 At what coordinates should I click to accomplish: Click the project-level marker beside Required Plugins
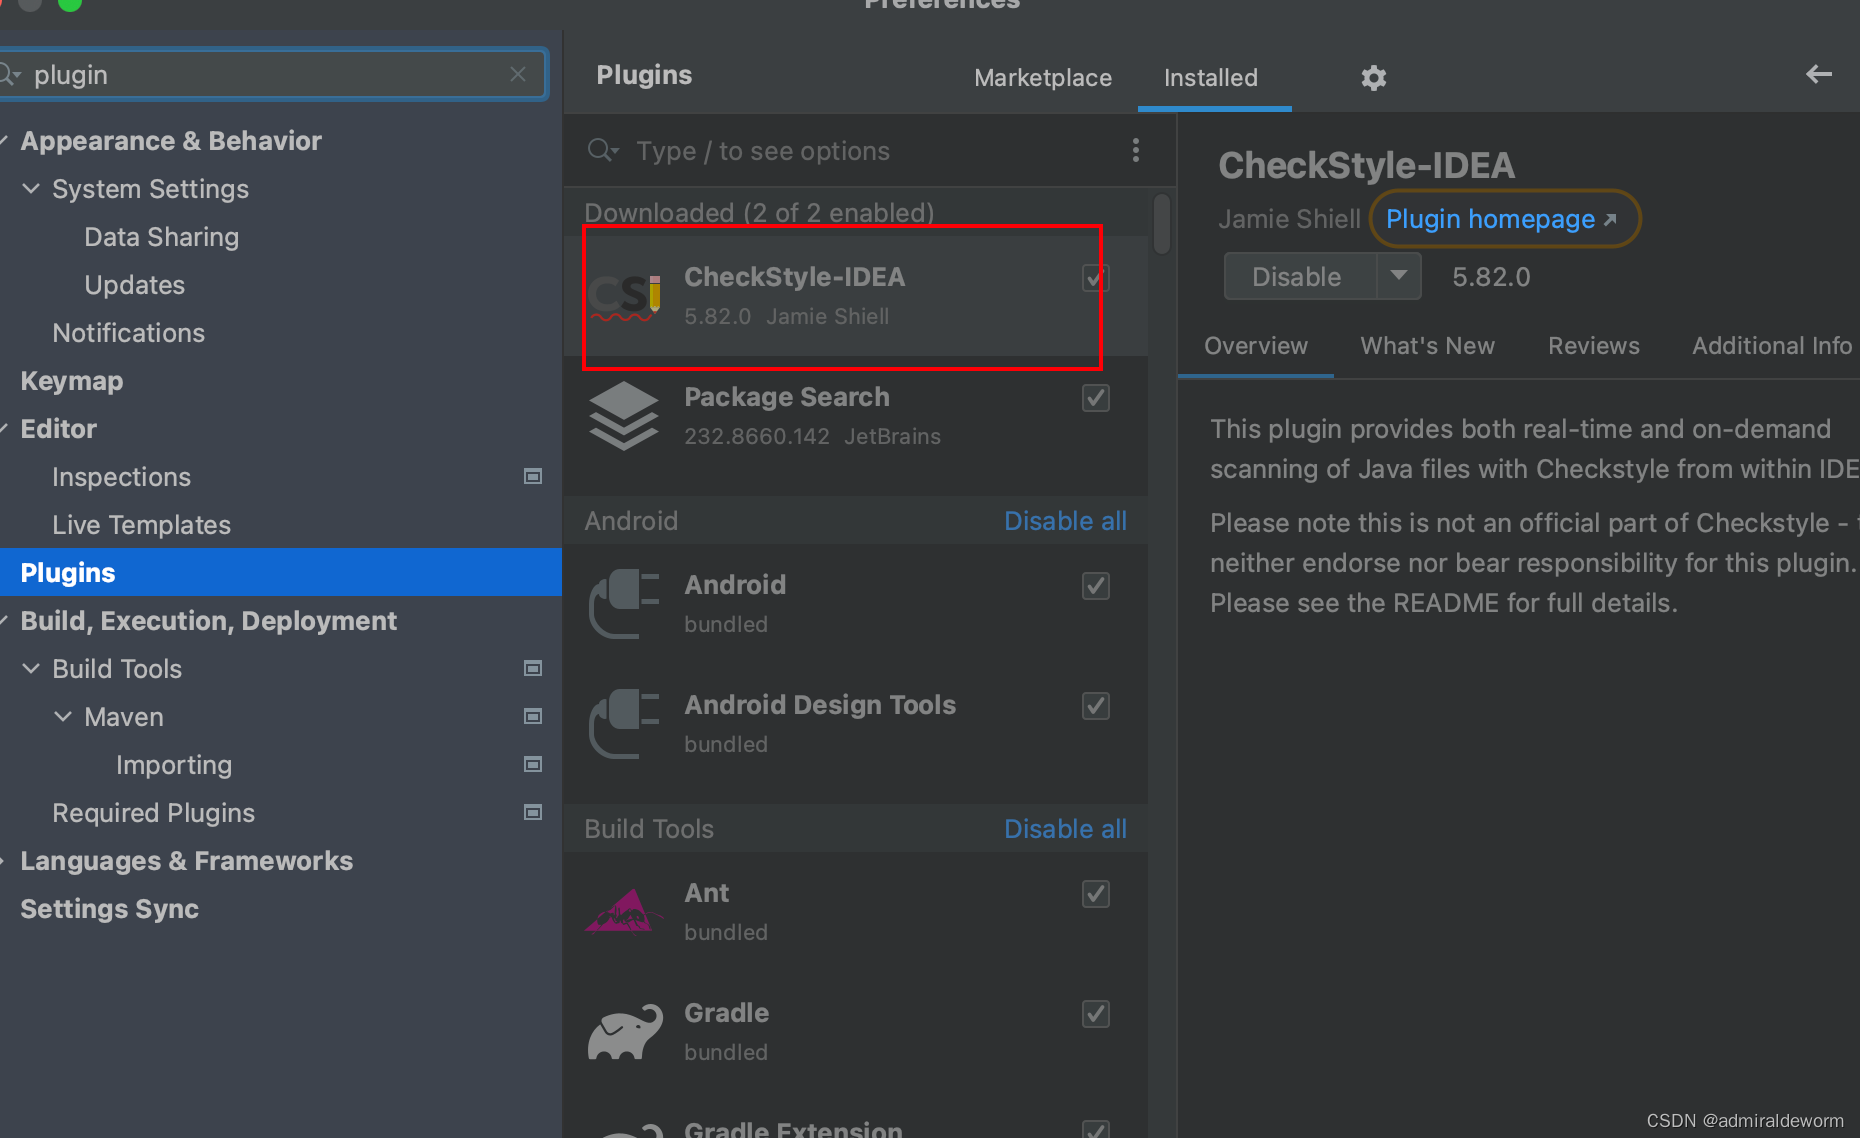pyautogui.click(x=533, y=812)
